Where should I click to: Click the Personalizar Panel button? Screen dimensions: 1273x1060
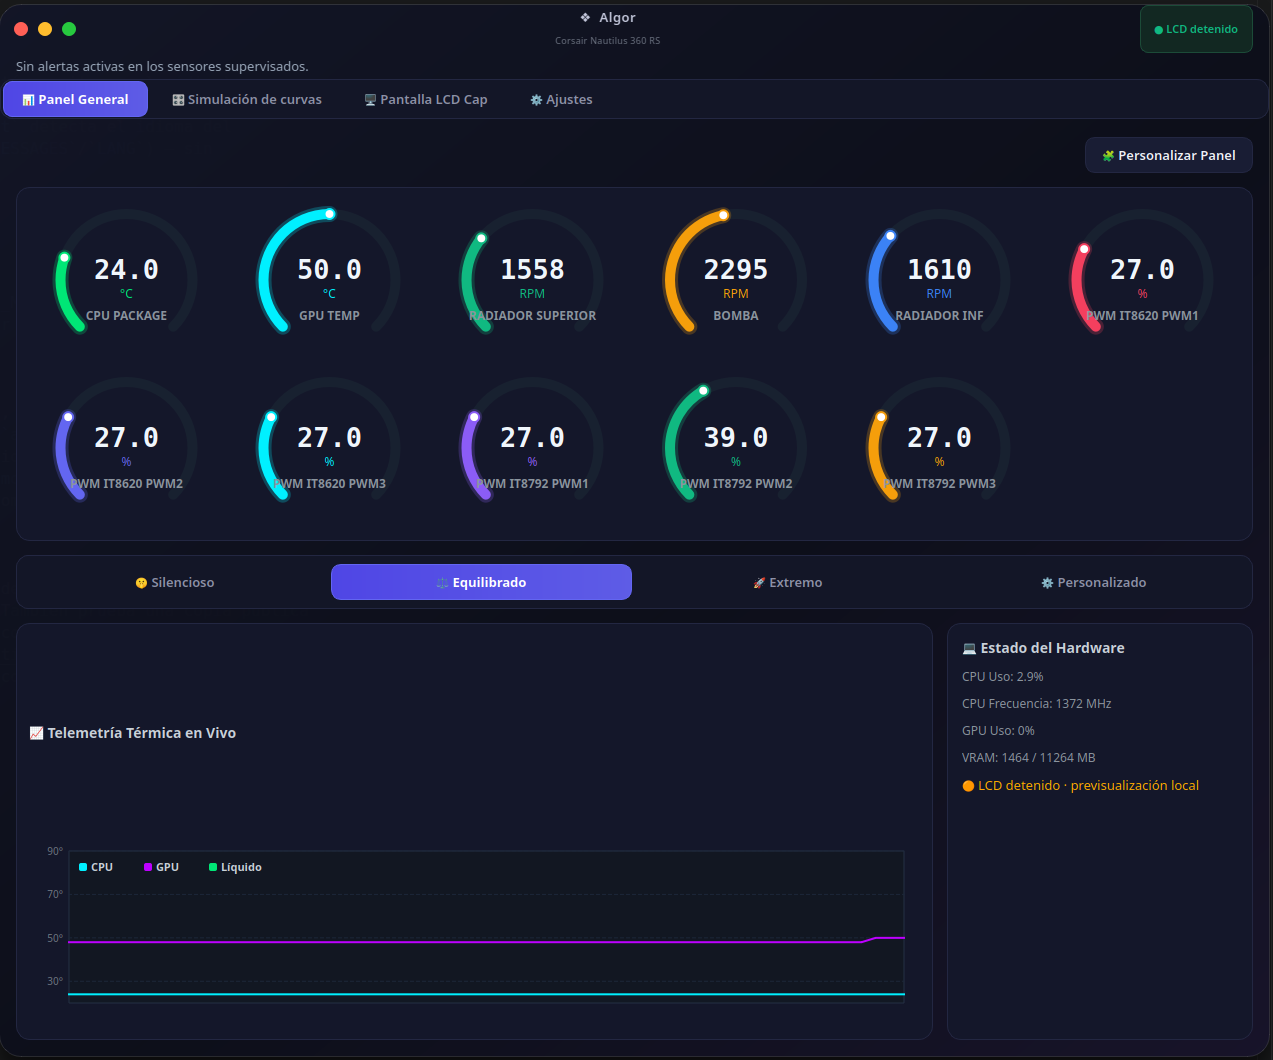click(x=1169, y=155)
